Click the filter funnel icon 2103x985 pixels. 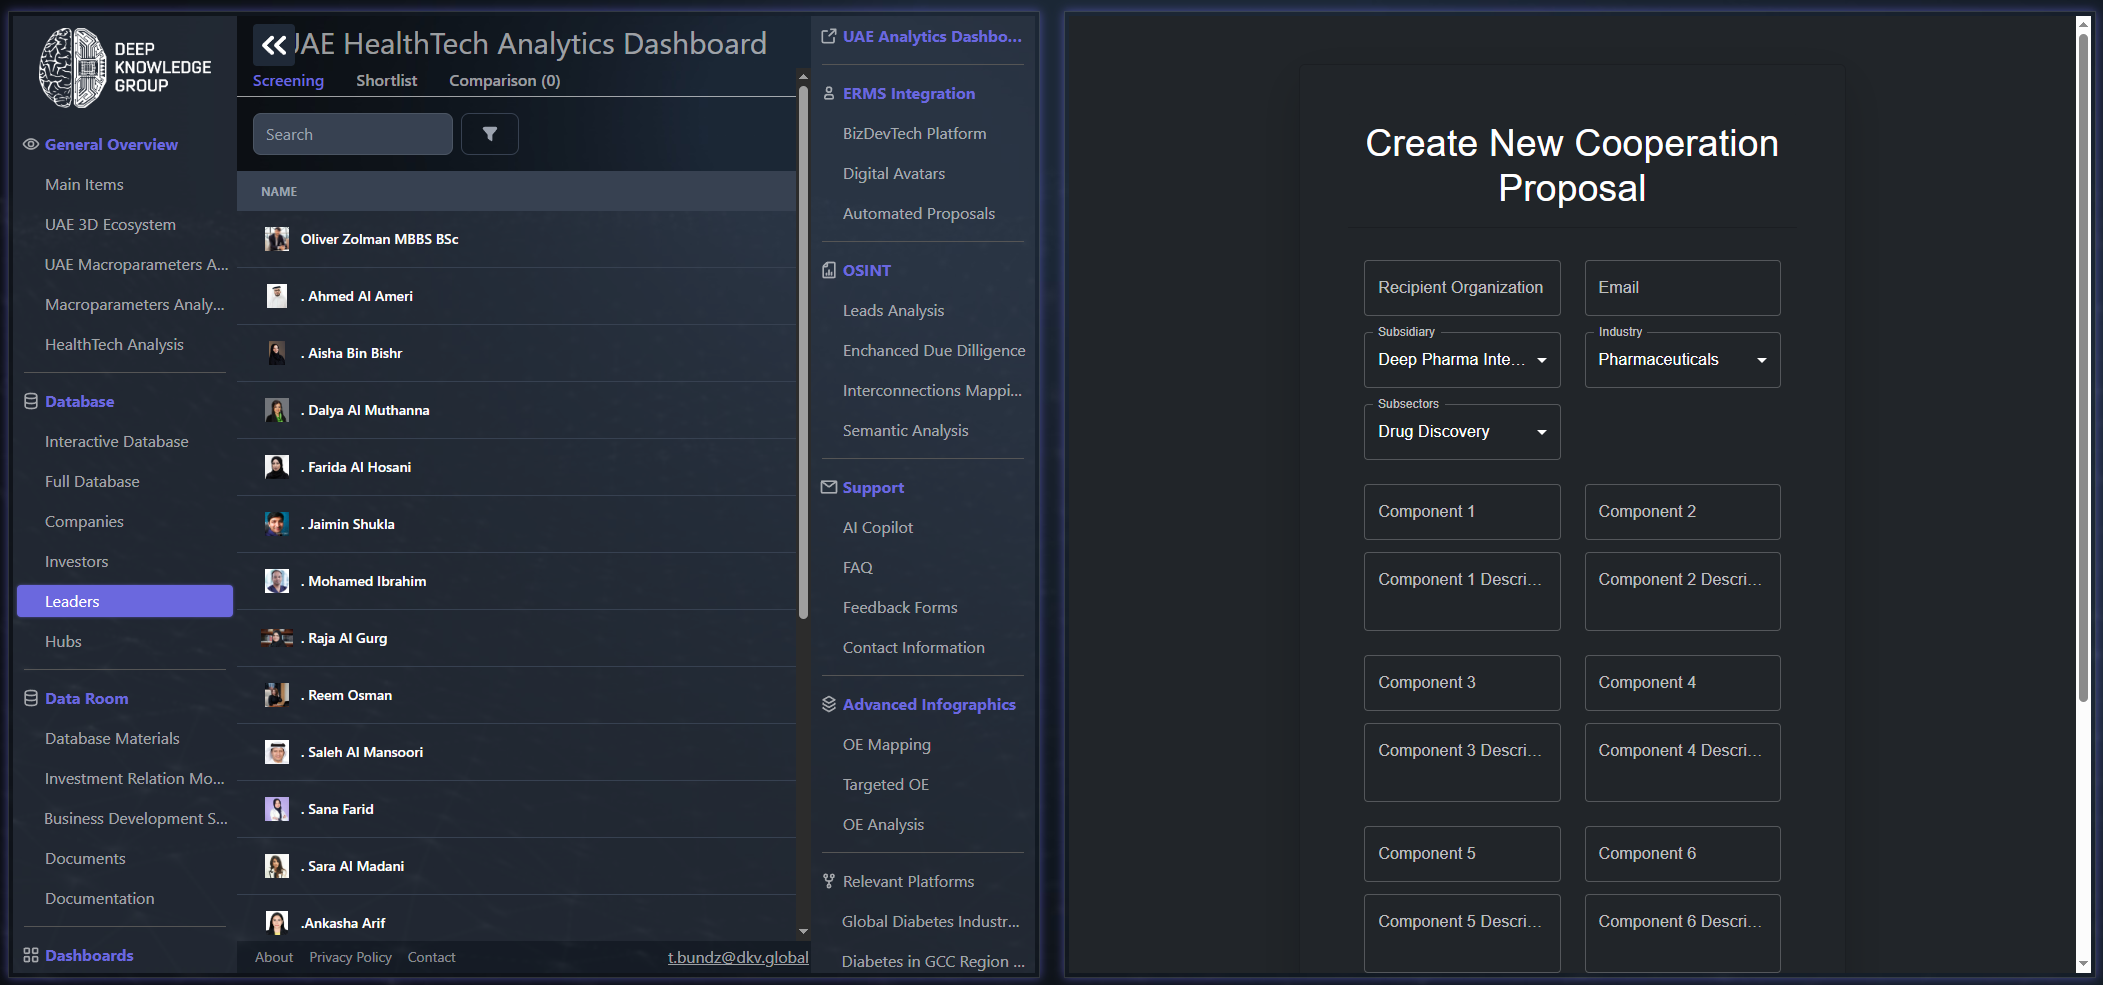tap(490, 134)
